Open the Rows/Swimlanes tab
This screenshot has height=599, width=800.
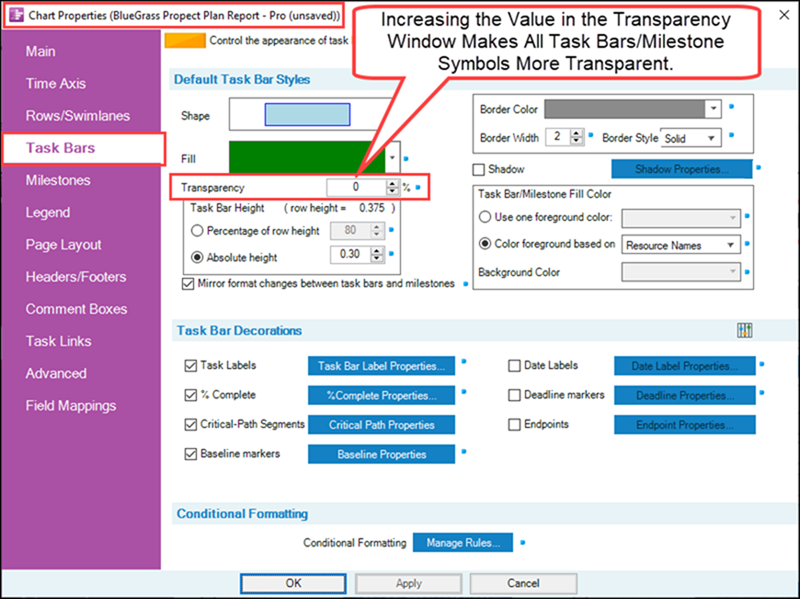pos(78,116)
